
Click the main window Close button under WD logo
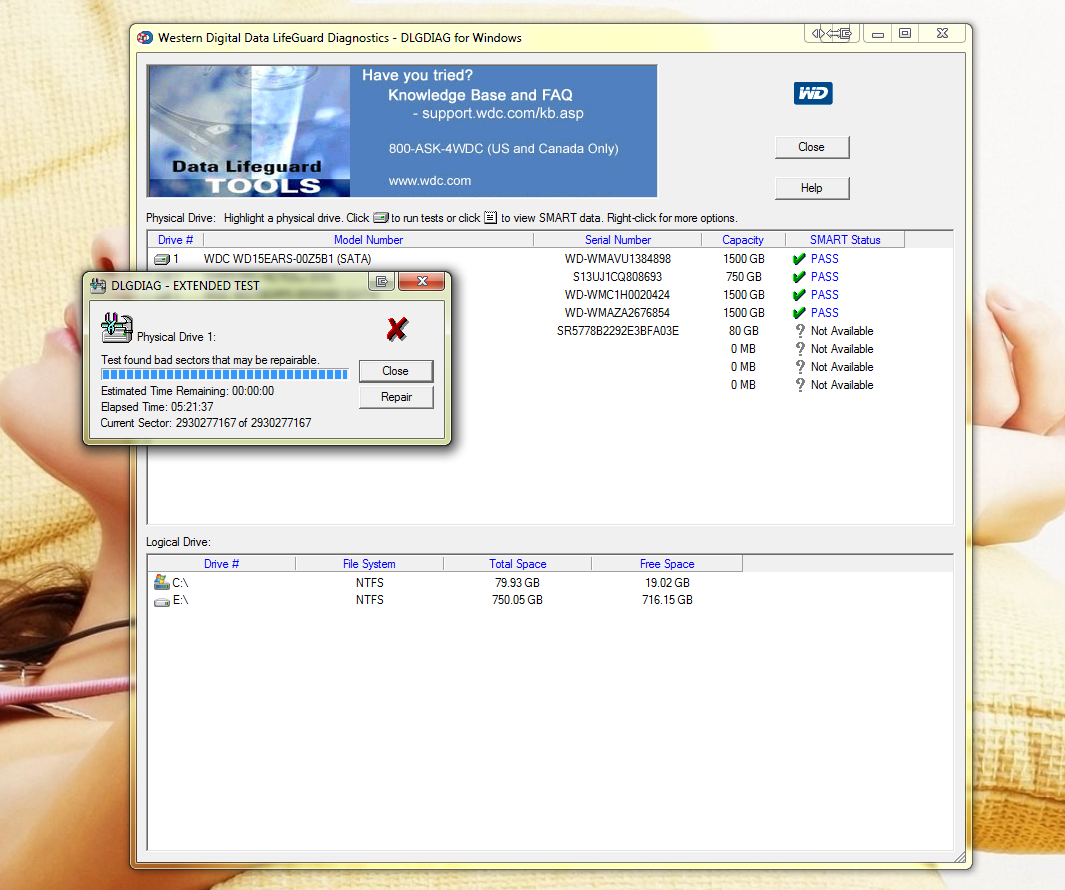tap(812, 147)
